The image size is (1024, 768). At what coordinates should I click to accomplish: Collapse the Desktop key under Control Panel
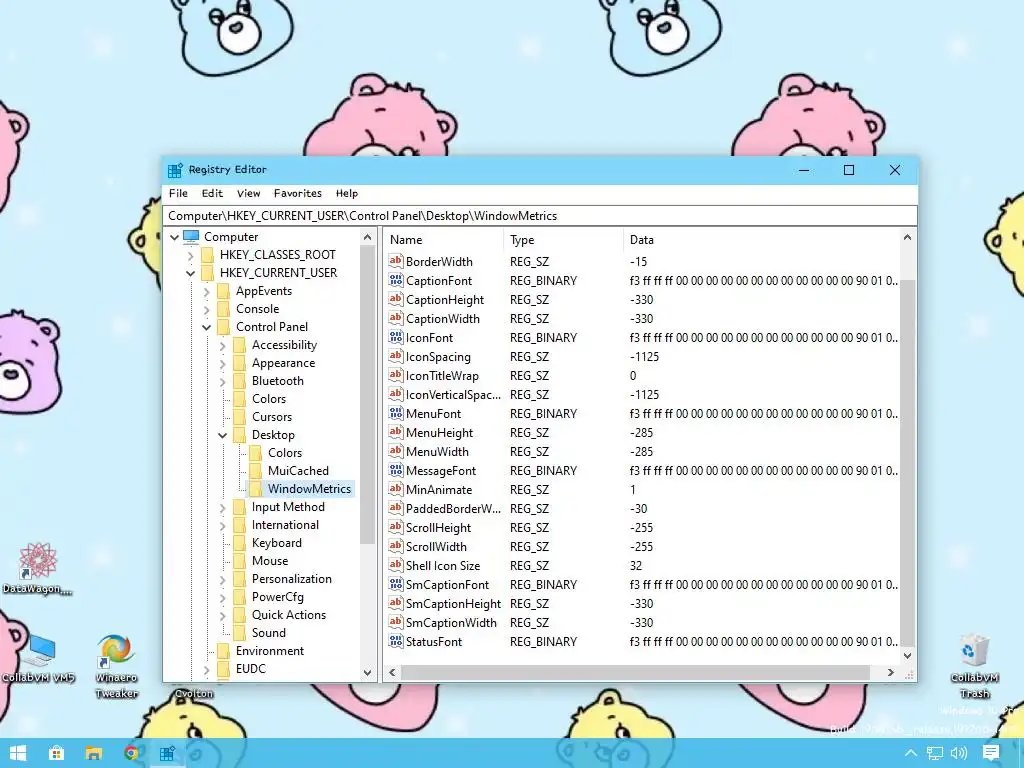(x=222, y=435)
